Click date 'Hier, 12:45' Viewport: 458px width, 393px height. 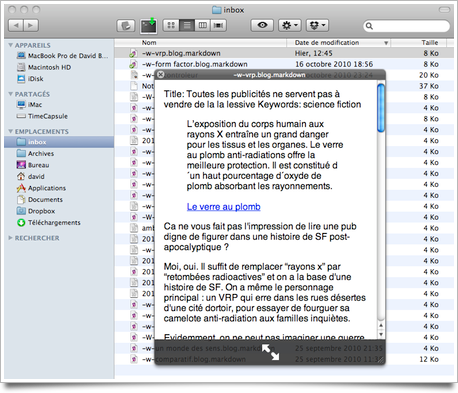pyautogui.click(x=314, y=53)
